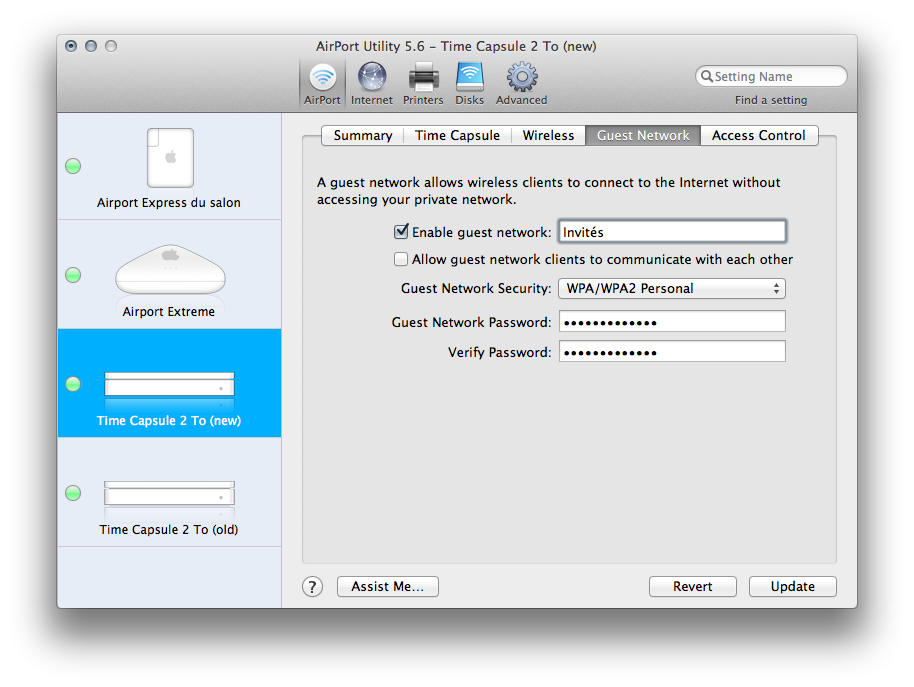Switch to the Summary tab
This screenshot has width=914, height=687.
tap(362, 136)
